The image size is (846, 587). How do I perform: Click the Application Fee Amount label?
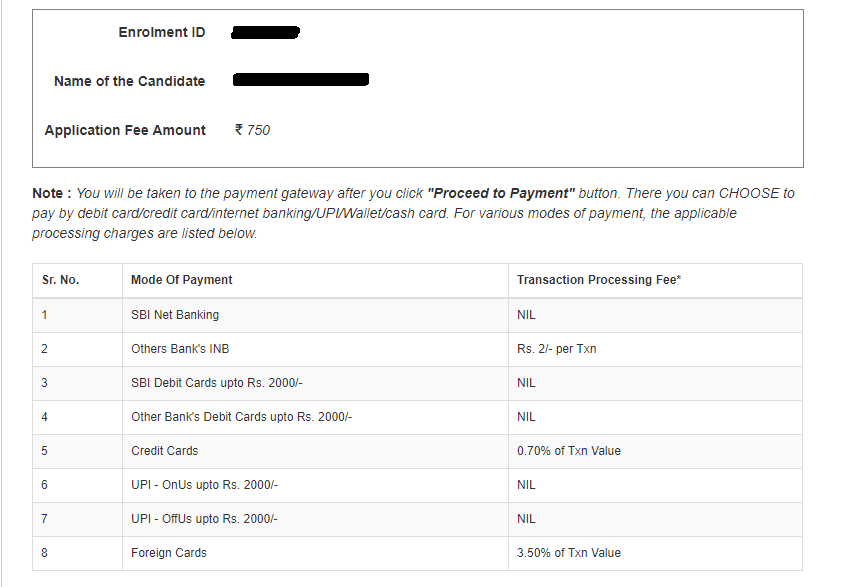125,130
